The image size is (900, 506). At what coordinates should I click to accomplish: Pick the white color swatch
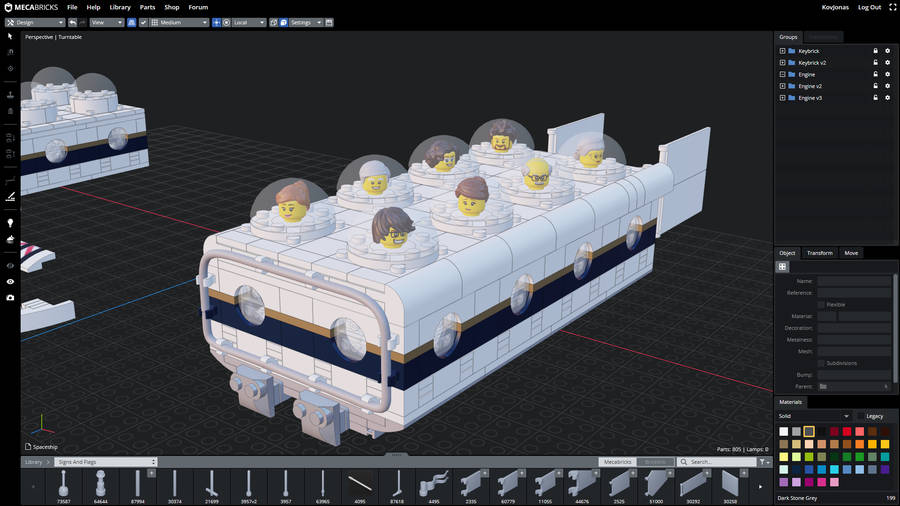pos(783,431)
